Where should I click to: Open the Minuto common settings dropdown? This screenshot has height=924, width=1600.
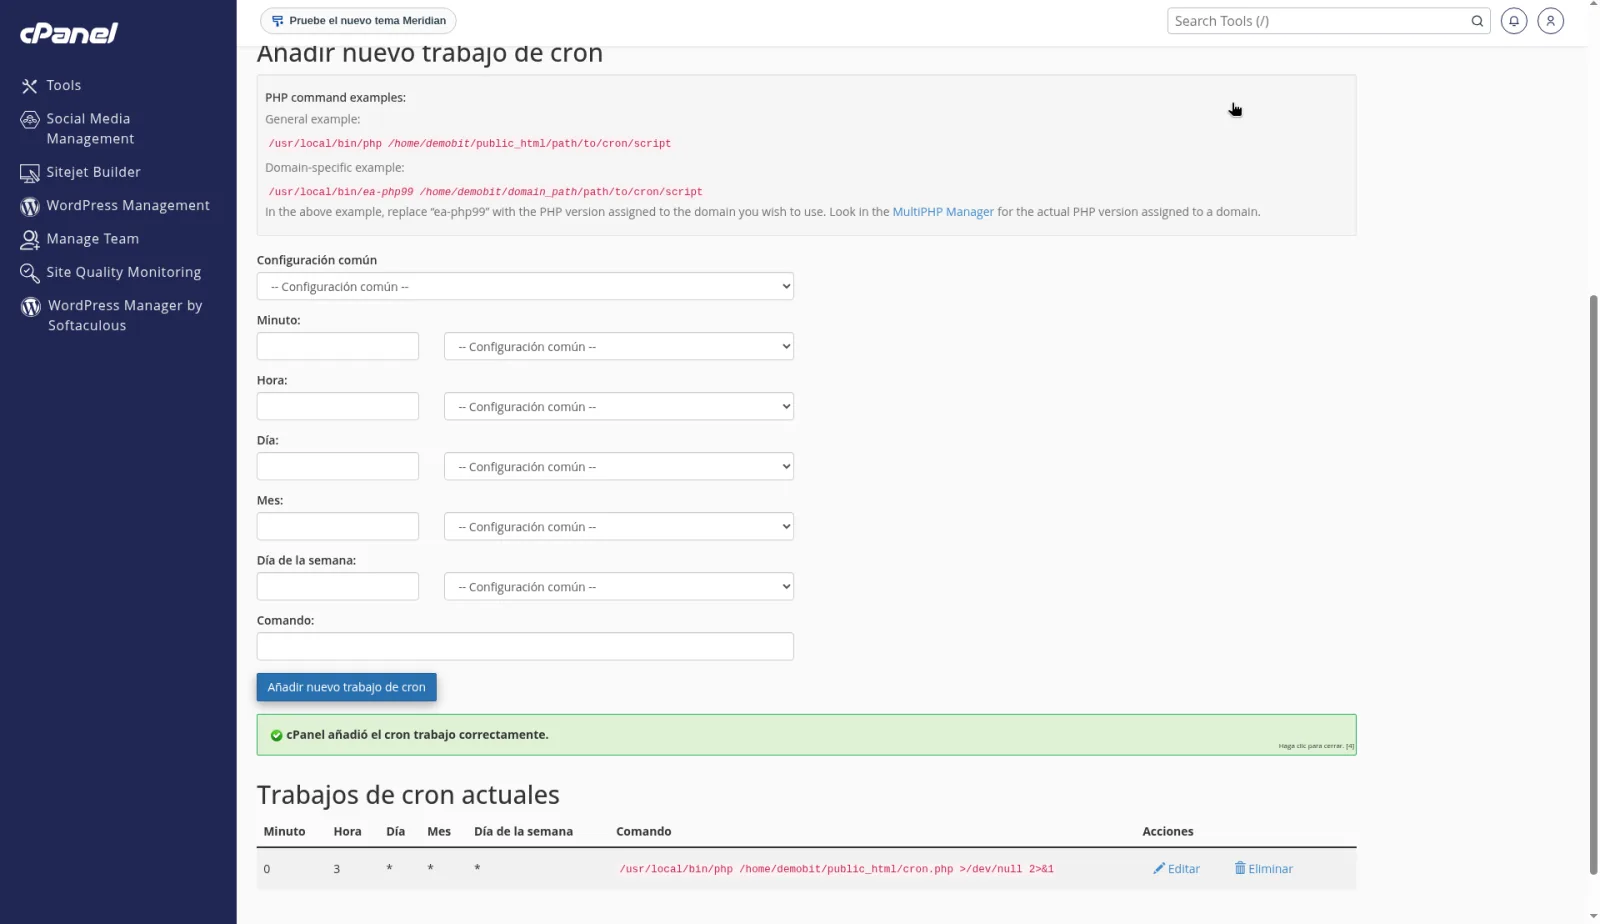tap(619, 346)
